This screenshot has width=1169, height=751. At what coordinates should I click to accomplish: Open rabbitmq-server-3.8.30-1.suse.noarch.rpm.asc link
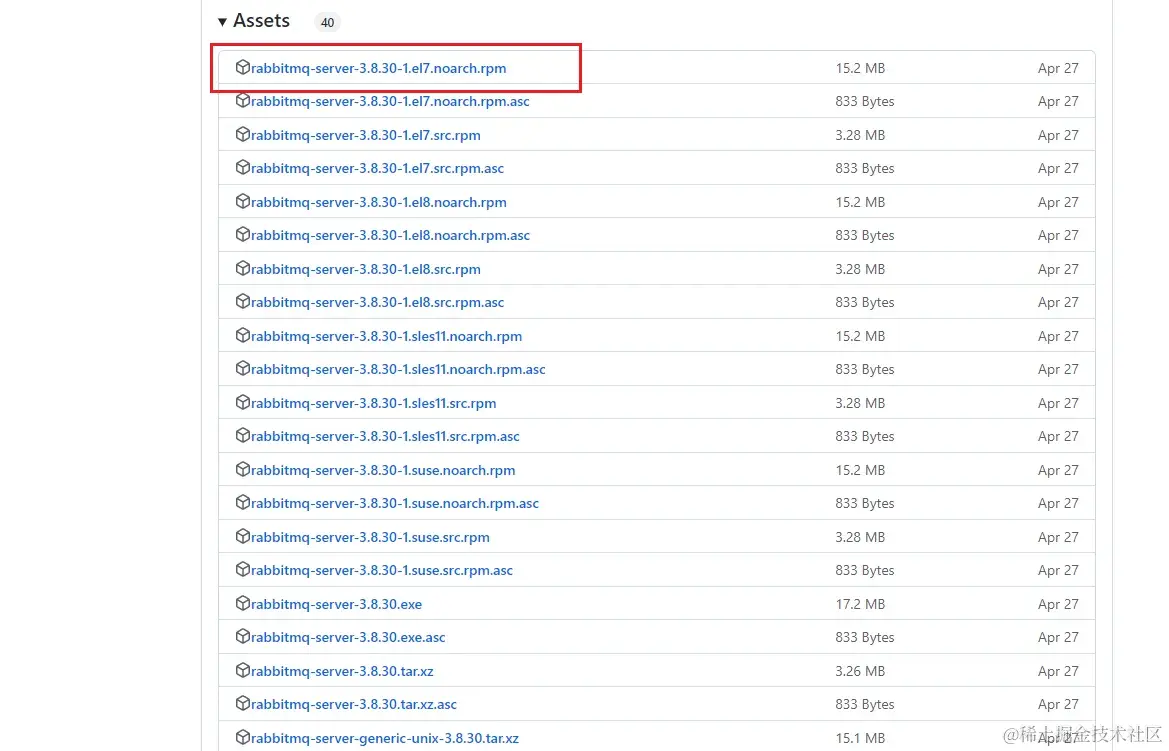point(394,503)
